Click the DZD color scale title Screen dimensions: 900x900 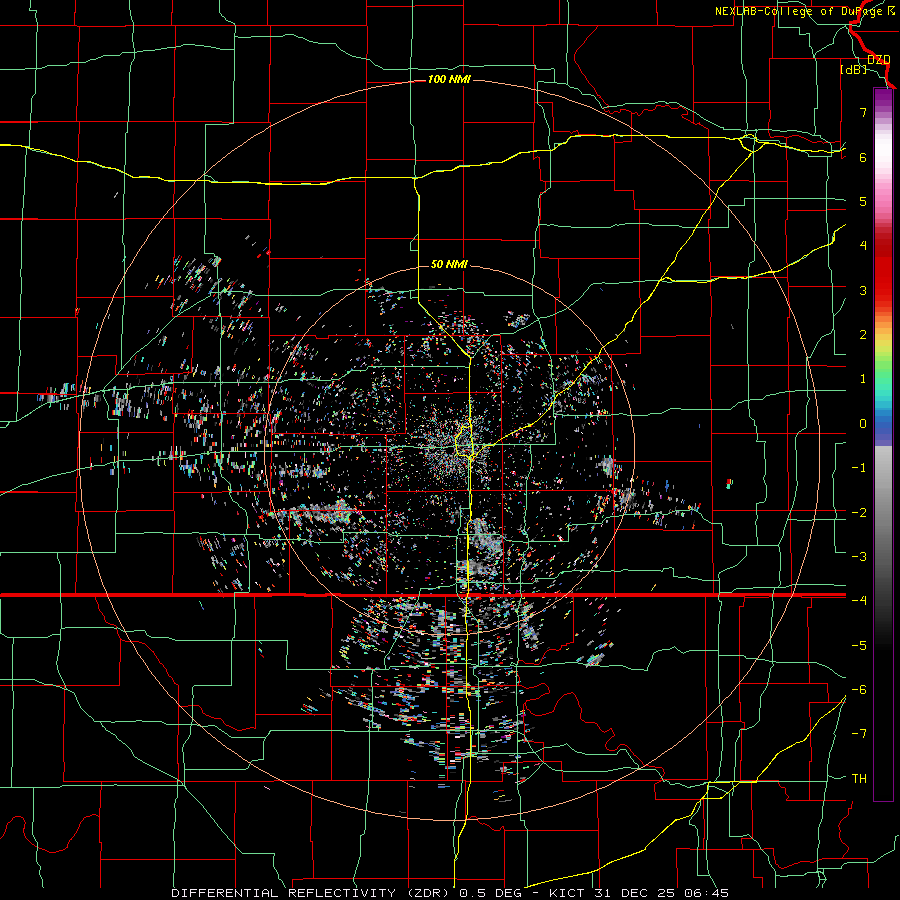(x=878, y=60)
